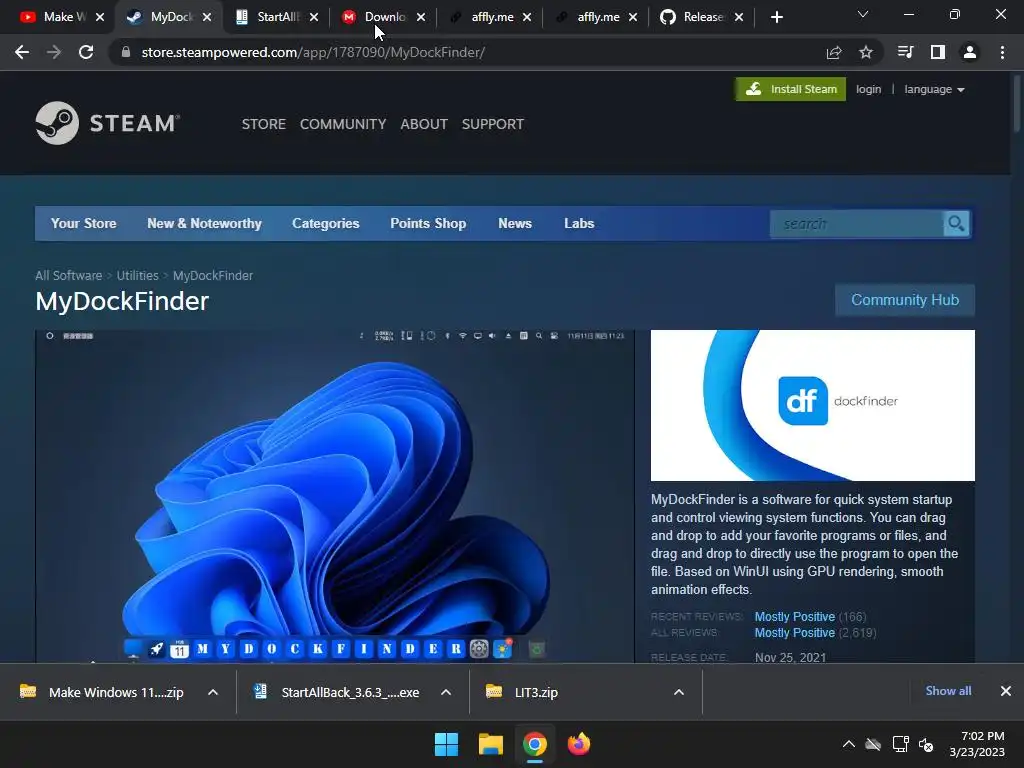Expand options for LIT3.zip download
1024x768 pixels.
[679, 692]
